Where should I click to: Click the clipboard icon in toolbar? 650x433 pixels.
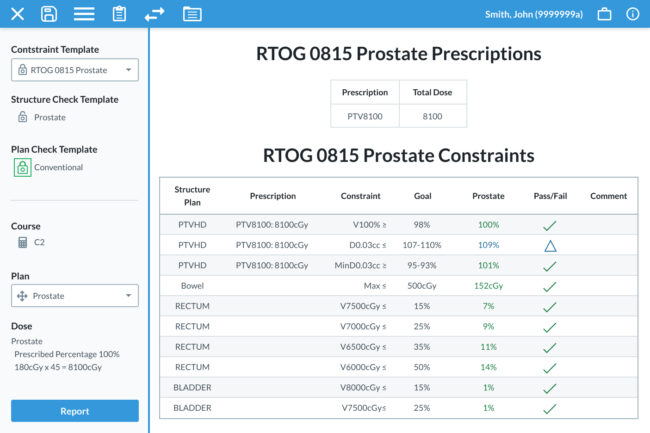119,14
